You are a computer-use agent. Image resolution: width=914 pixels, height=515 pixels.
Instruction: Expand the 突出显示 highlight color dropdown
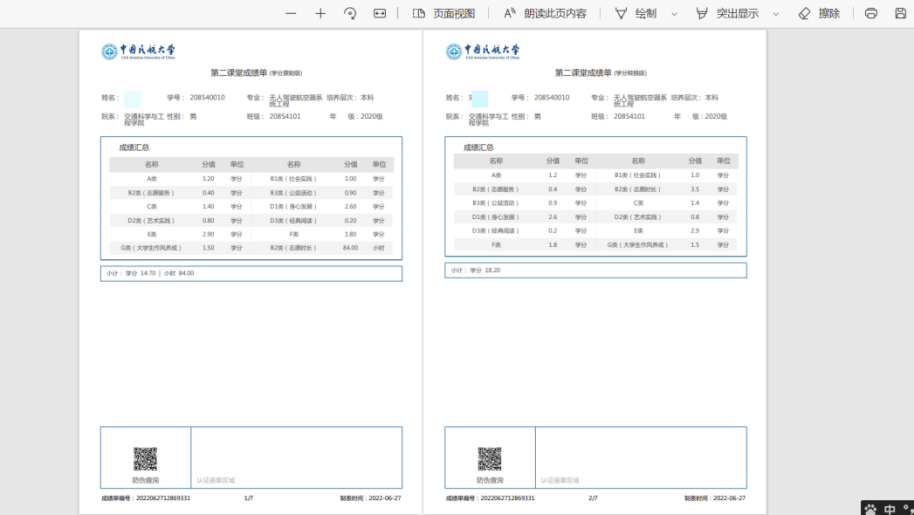point(775,14)
